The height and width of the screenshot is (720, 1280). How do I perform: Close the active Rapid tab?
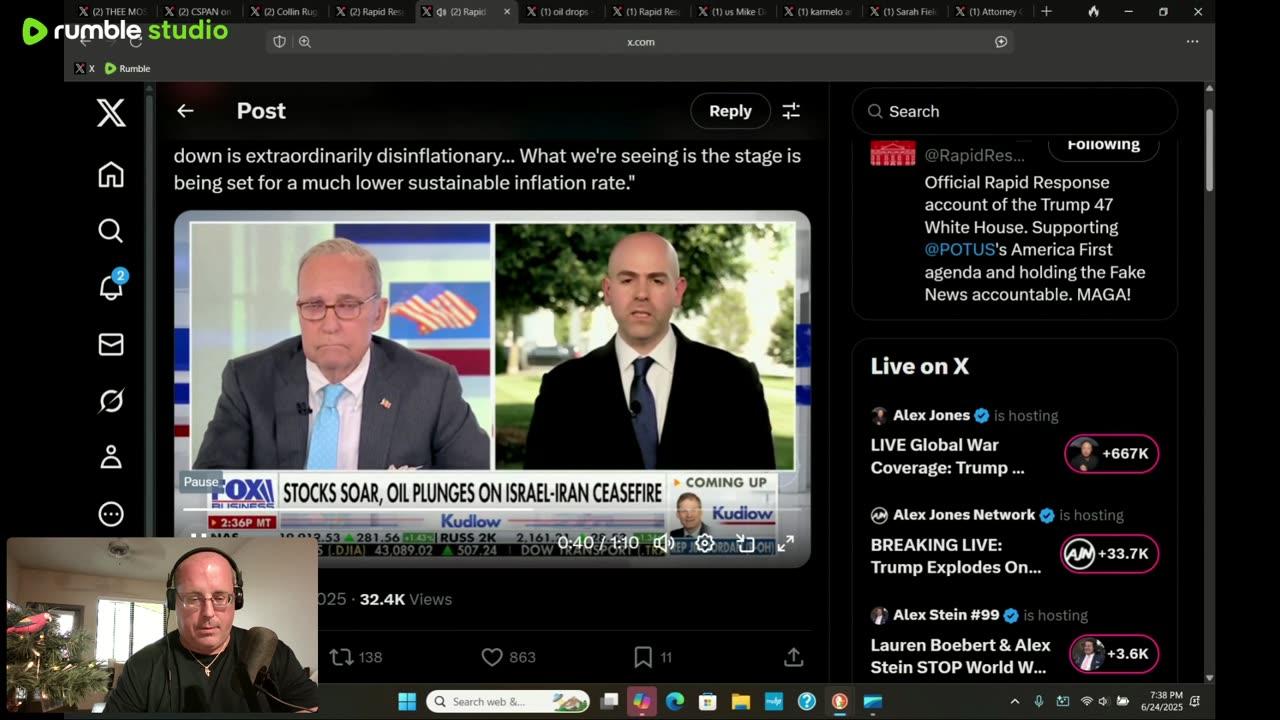coord(506,12)
